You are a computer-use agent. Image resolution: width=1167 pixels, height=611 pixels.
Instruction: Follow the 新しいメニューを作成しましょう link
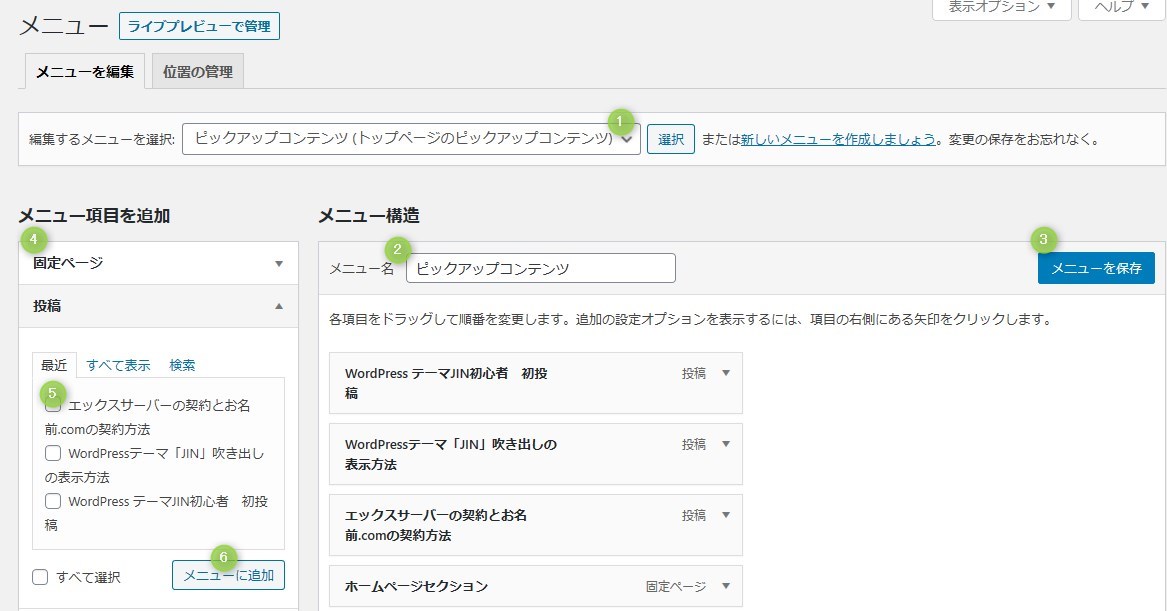[838, 139]
